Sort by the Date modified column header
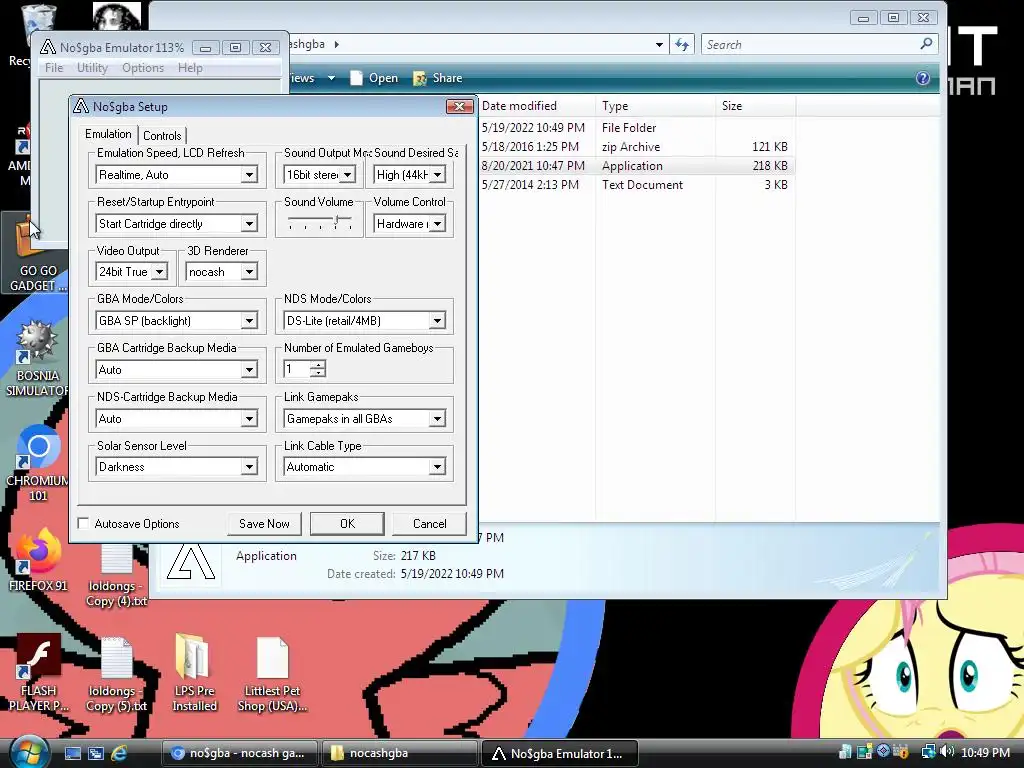The height and width of the screenshot is (768, 1024). coord(536,106)
